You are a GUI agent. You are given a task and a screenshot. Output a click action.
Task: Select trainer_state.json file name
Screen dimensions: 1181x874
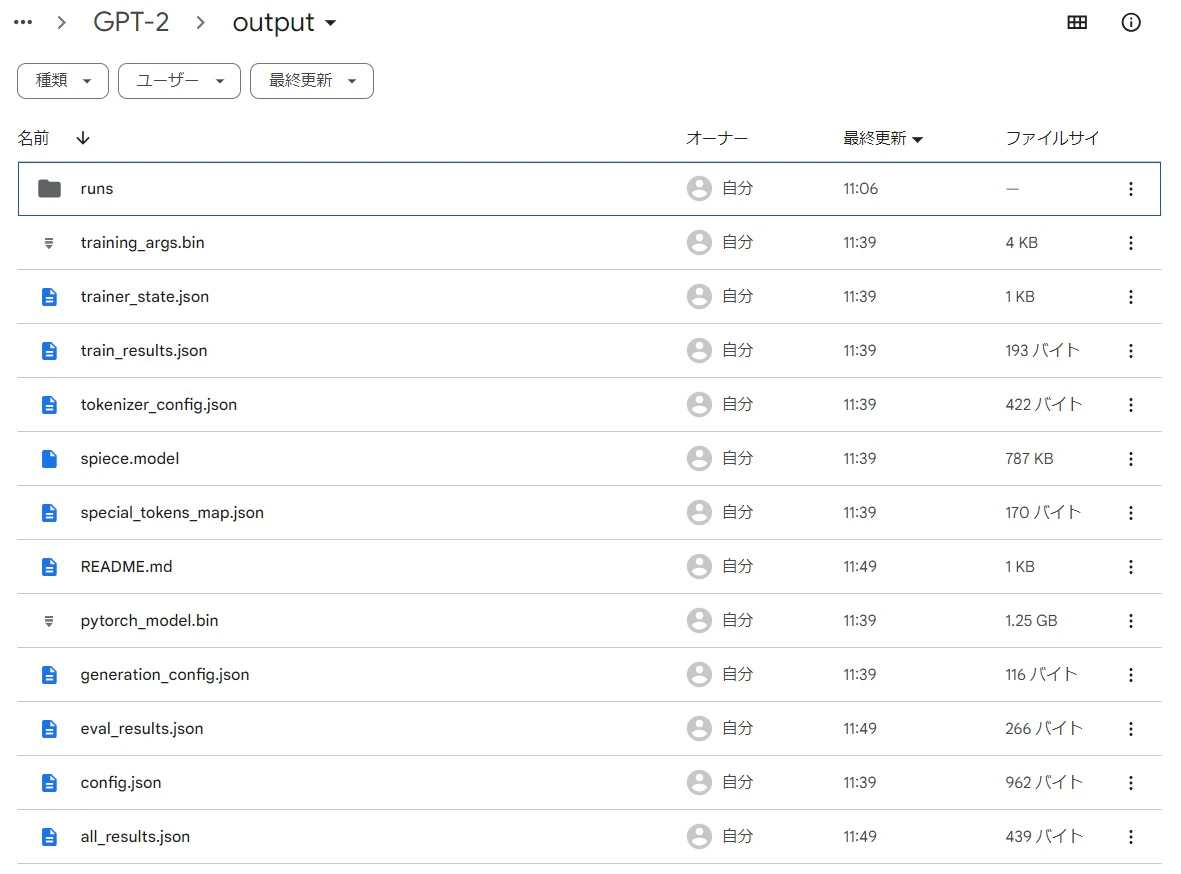[145, 297]
